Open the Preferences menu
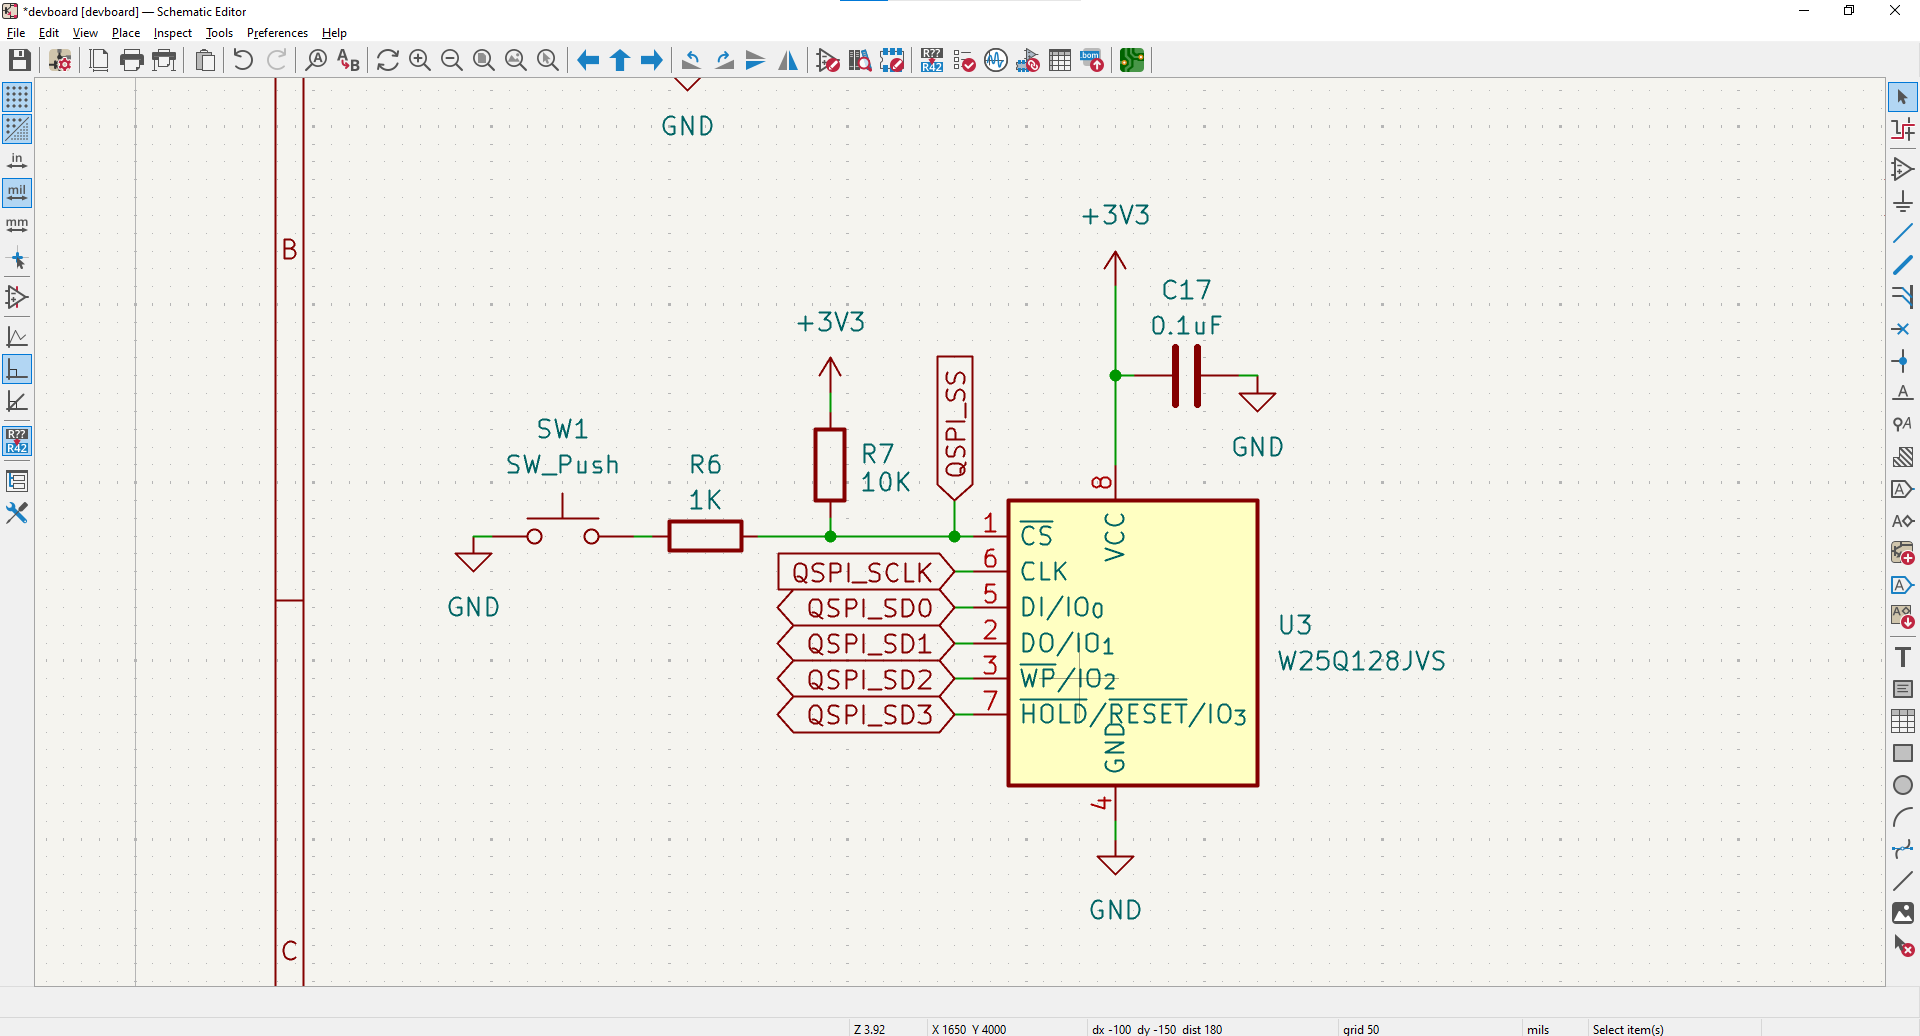This screenshot has height=1036, width=1920. click(x=277, y=33)
